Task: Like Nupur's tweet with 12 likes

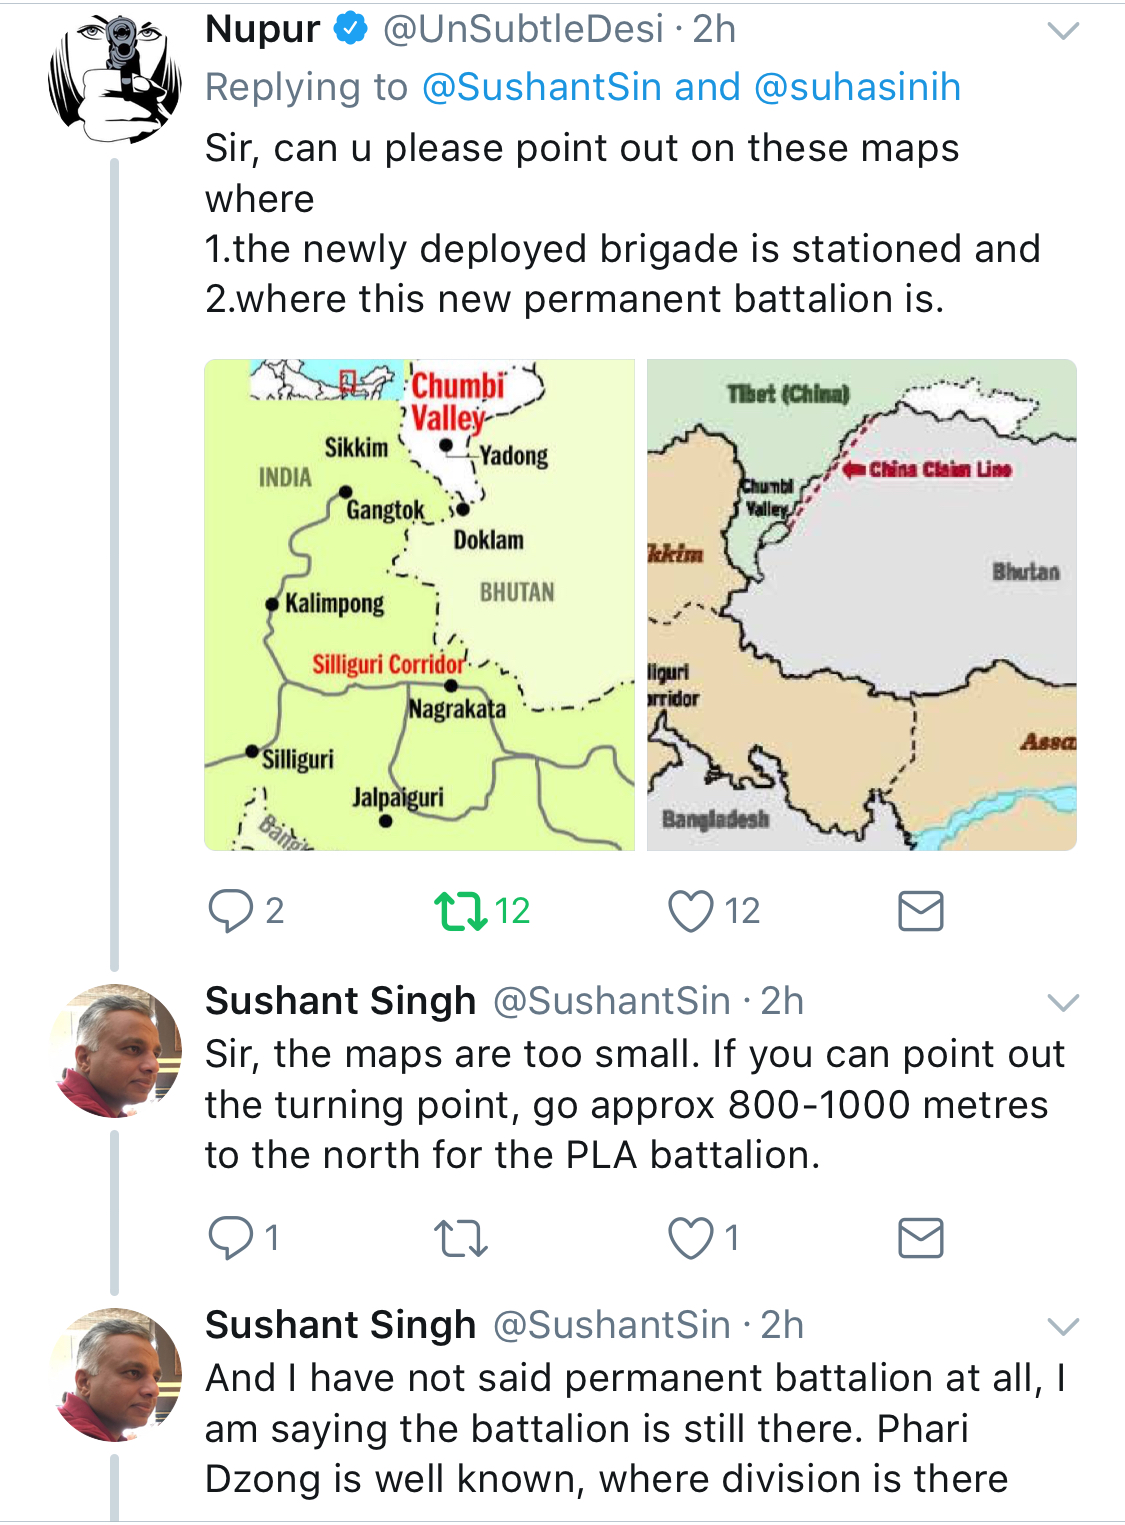Action: click(x=691, y=911)
